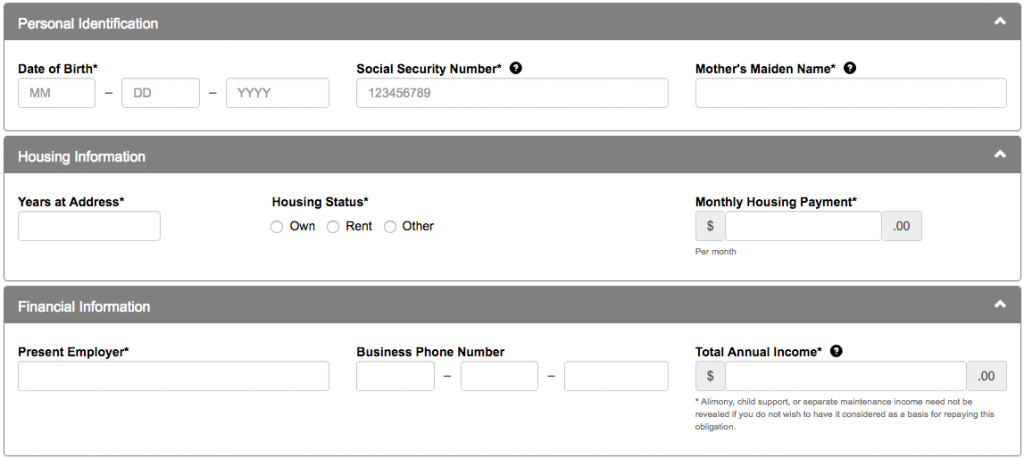Click the Present Employer field
Image resolution: width=1024 pixels, height=459 pixels.
tap(174, 376)
